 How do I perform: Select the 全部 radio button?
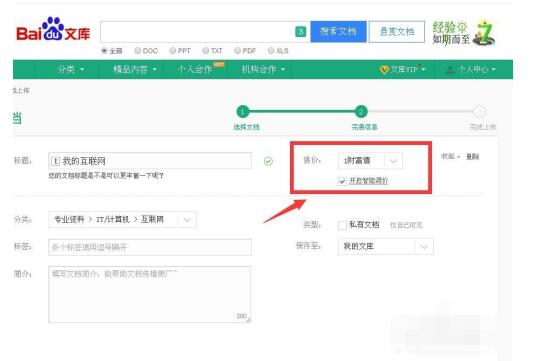(x=104, y=51)
